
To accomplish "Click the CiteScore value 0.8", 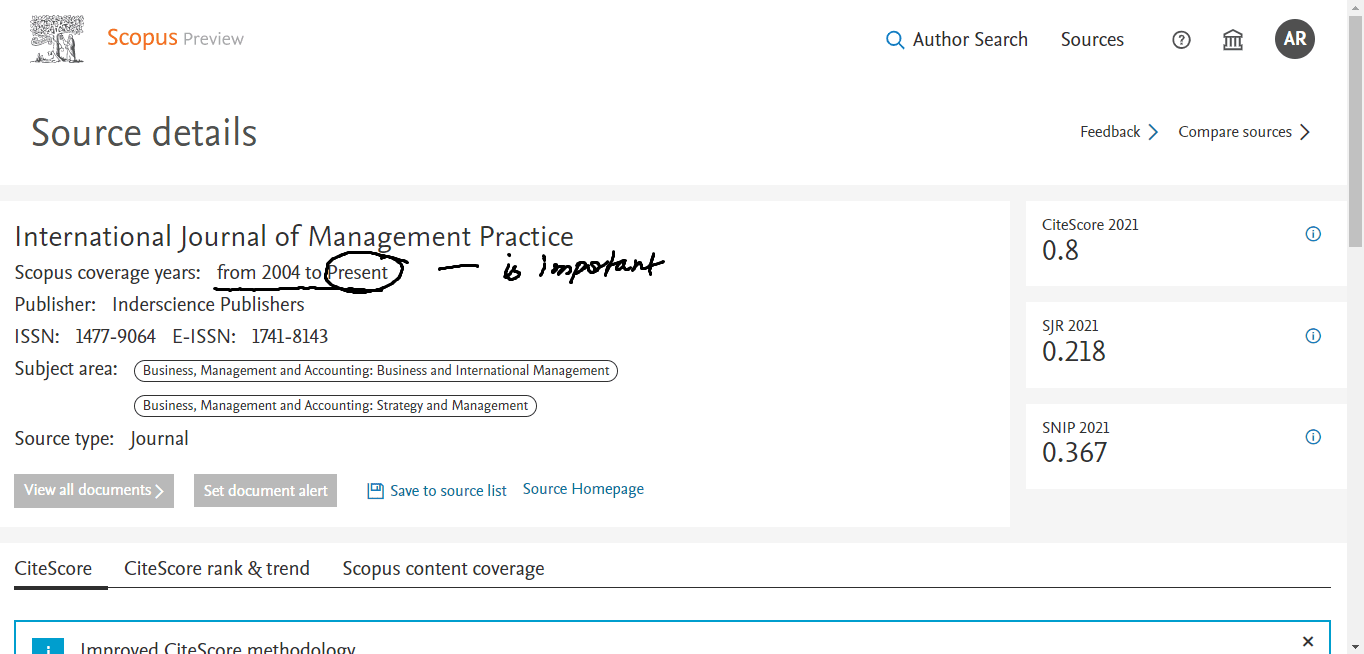I will (1060, 250).
